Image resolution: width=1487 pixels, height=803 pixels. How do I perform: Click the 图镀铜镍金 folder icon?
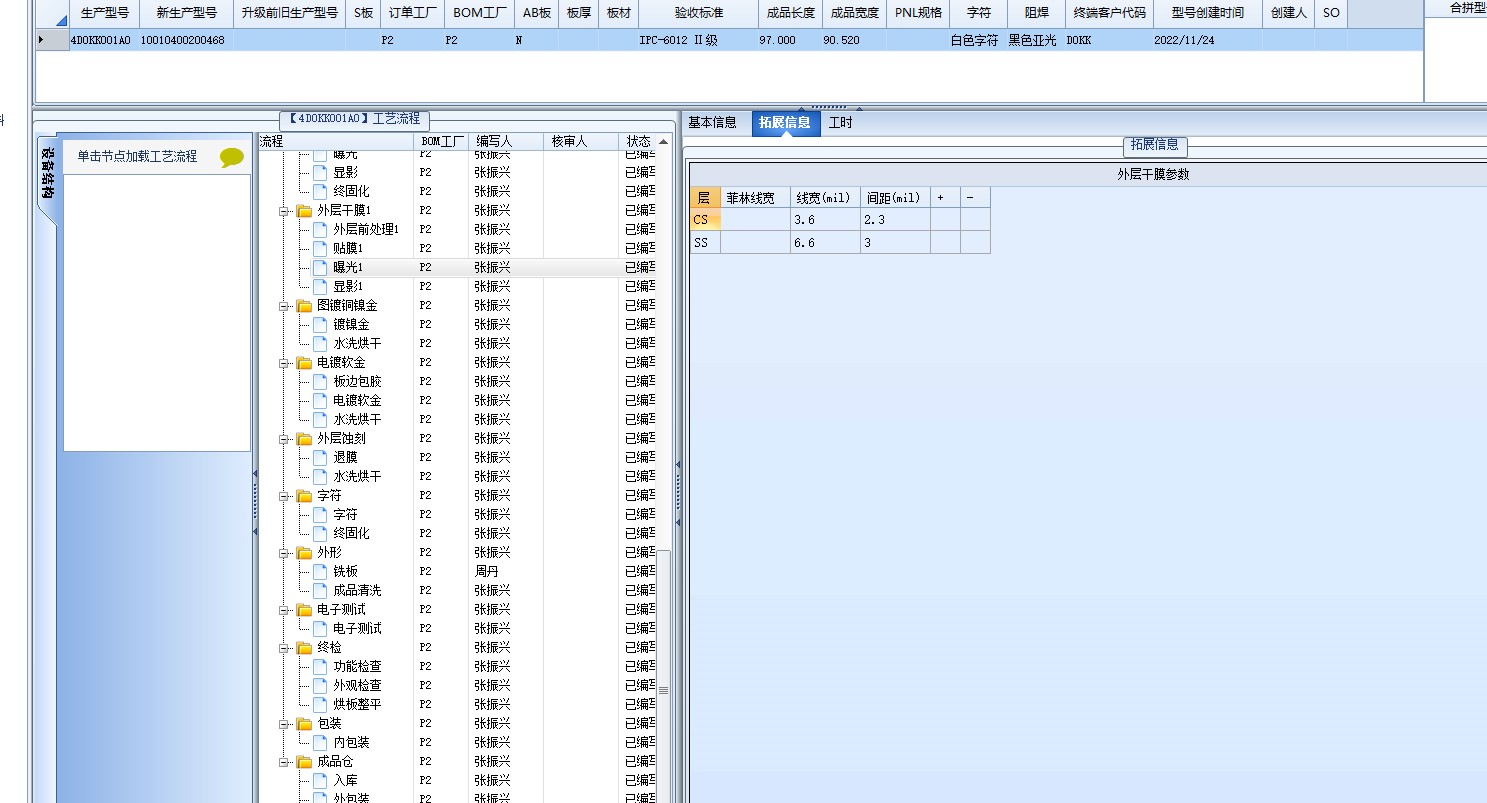pos(304,306)
